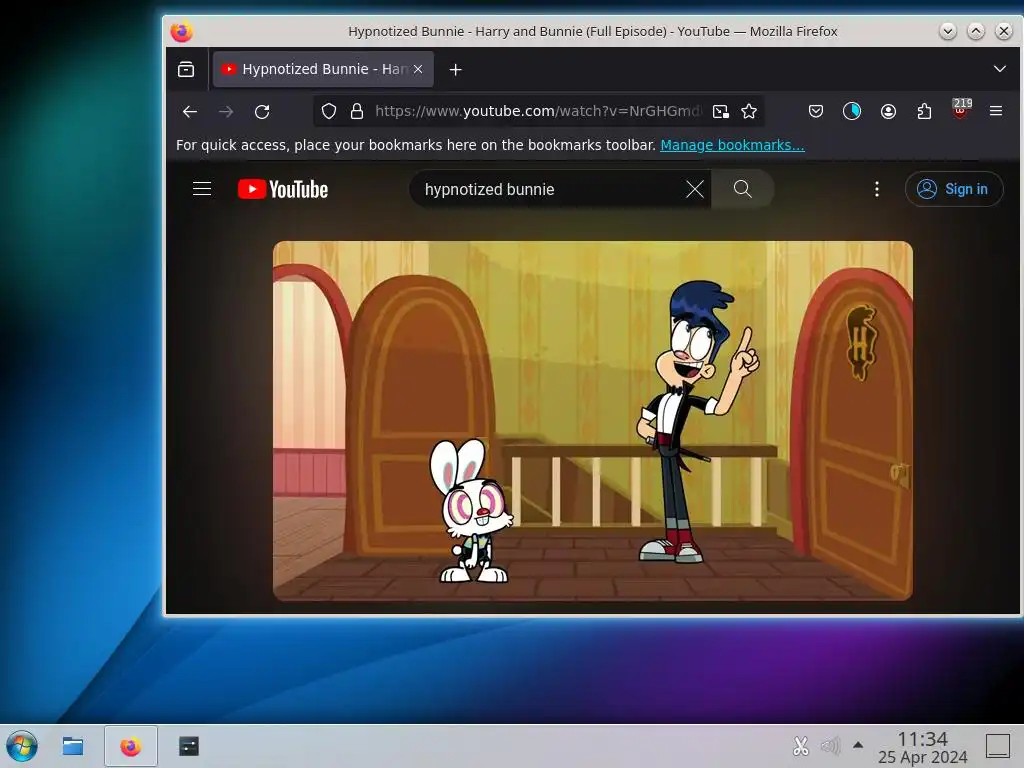1024x768 pixels.
Task: Open the Firefox application hamburger menu
Action: 996,111
